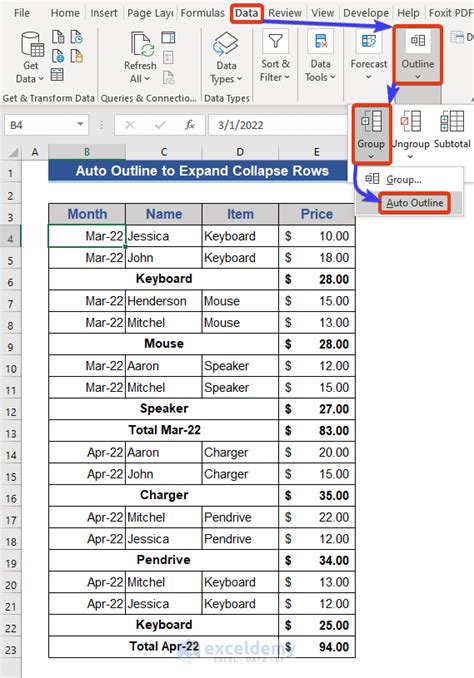
Task: Expand the Outline group button
Action: click(418, 55)
